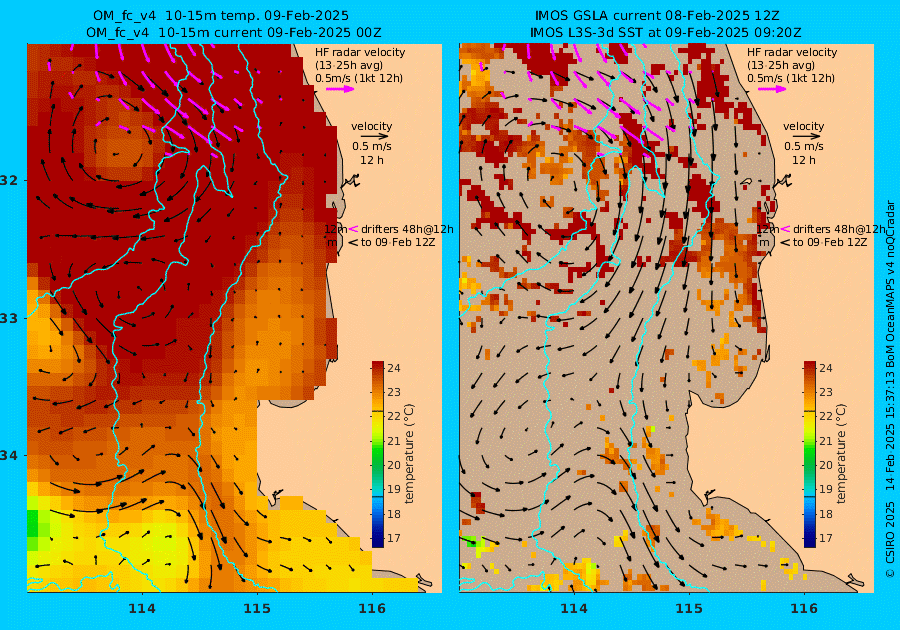Click longitude label '114' under right map

pyautogui.click(x=574, y=608)
